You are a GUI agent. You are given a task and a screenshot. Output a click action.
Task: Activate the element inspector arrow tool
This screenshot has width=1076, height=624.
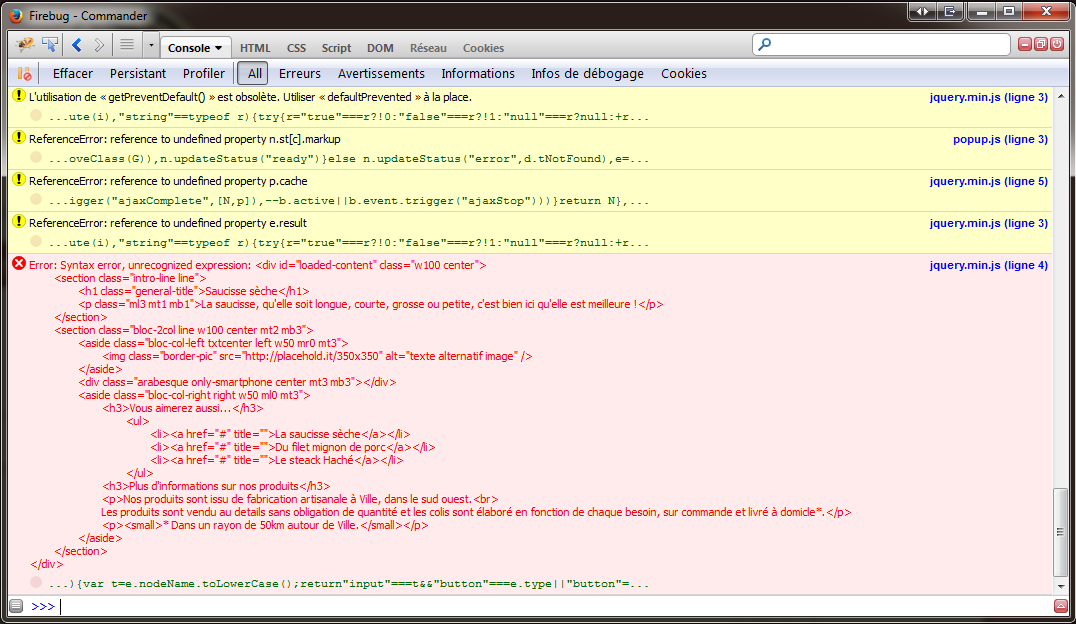point(50,45)
